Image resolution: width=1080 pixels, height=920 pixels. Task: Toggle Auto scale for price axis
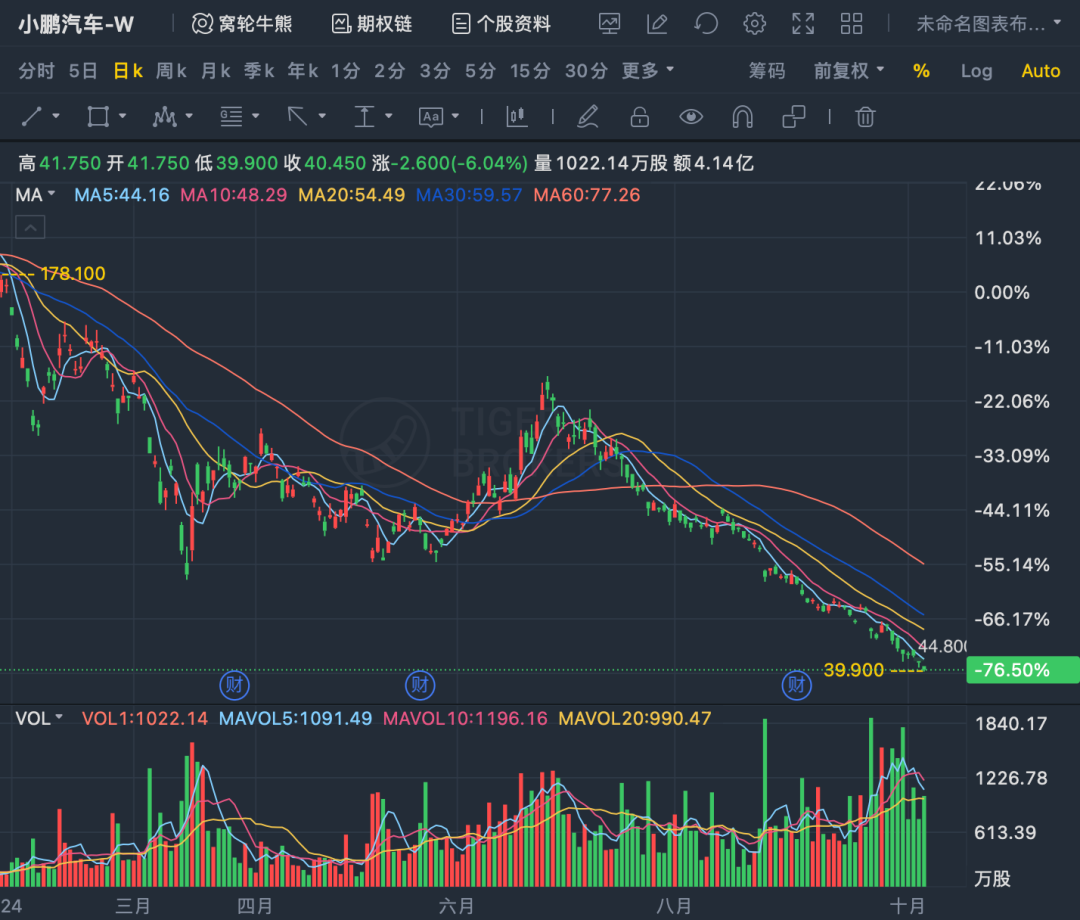(x=1040, y=71)
